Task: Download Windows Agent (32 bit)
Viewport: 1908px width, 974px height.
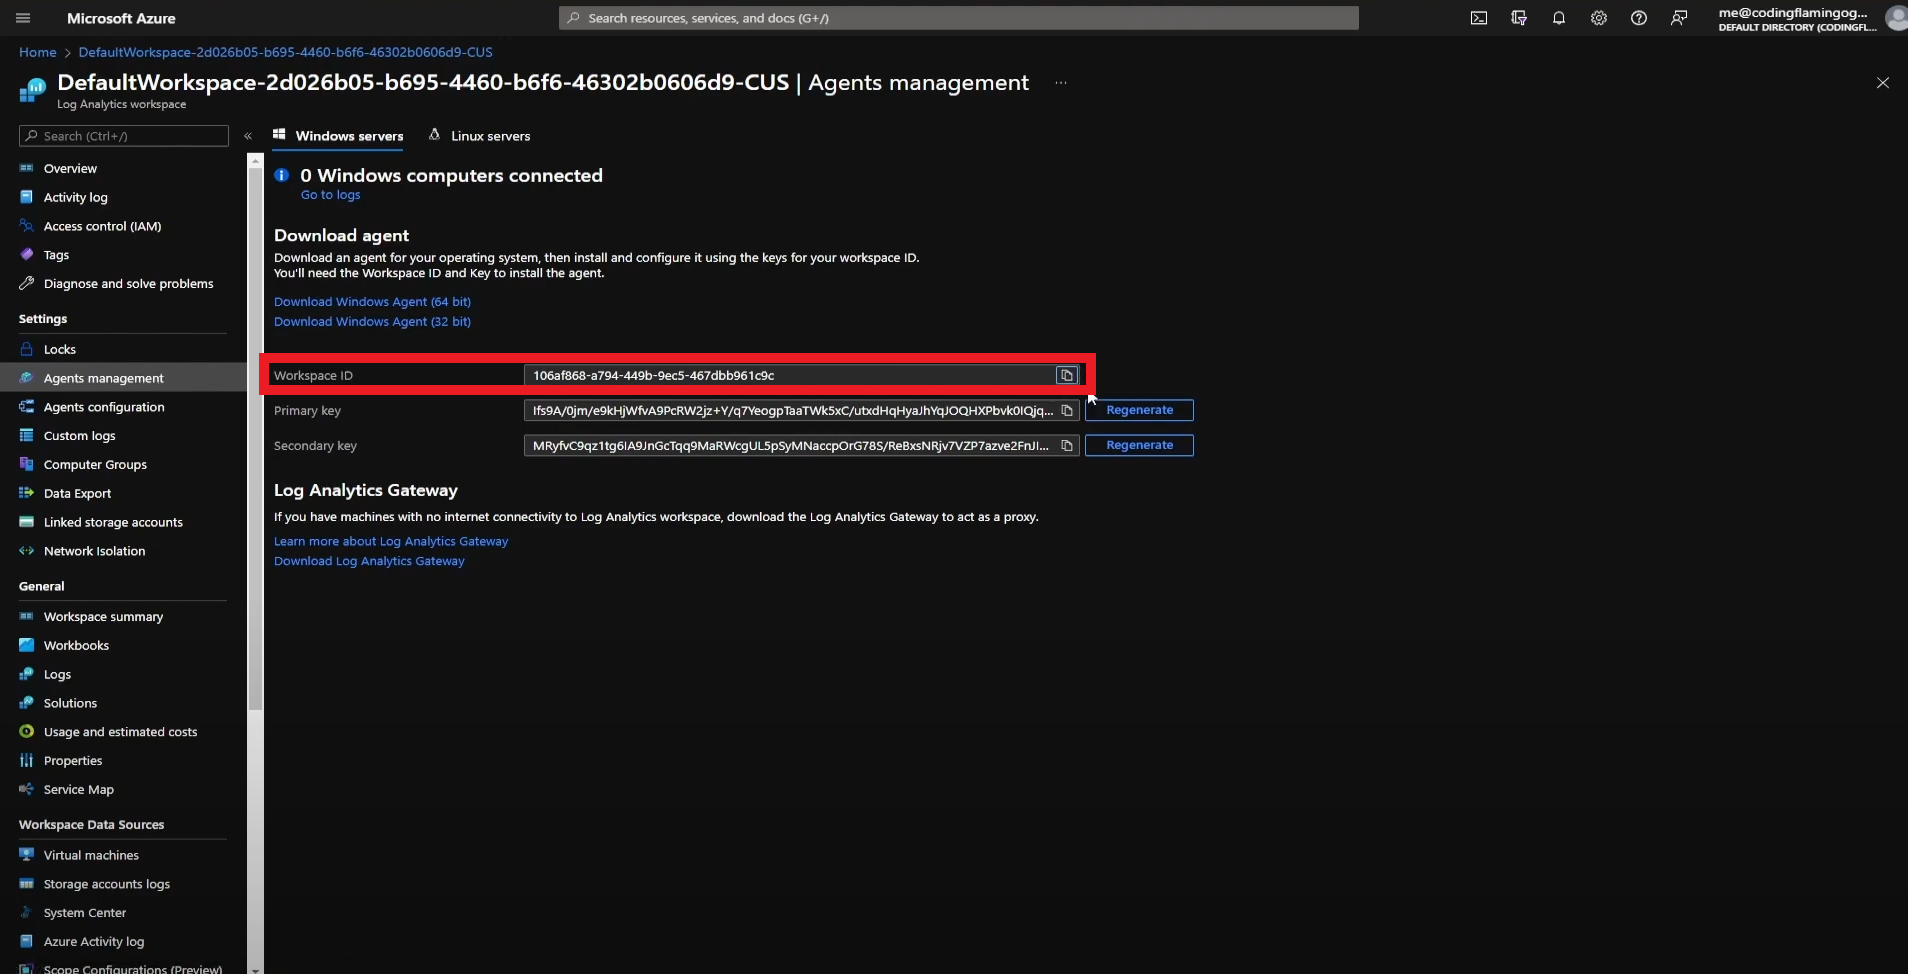Action: 372,322
